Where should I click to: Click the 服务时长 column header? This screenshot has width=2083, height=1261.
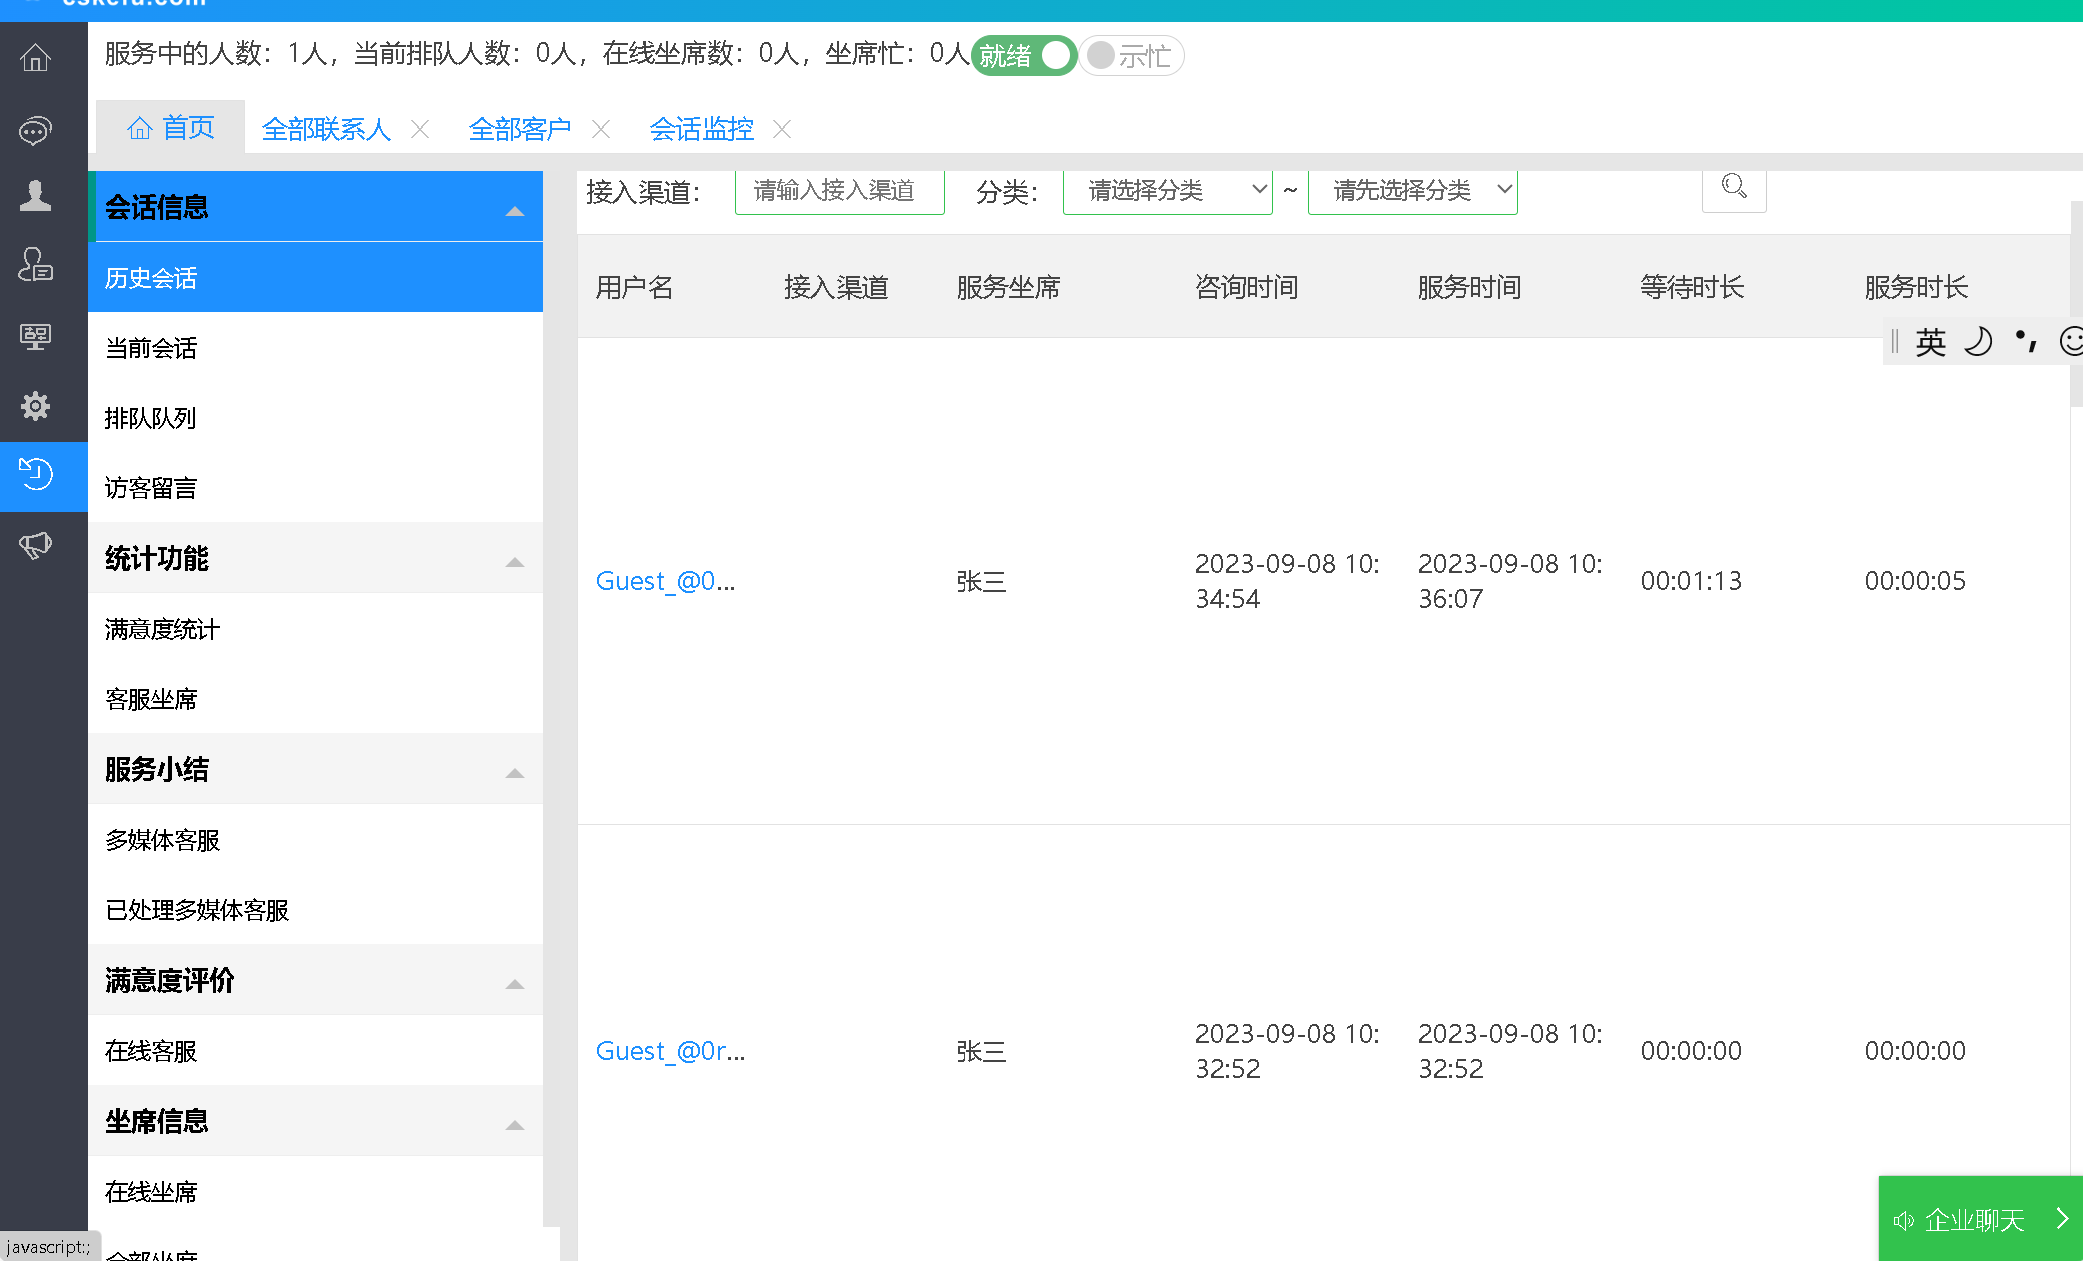(x=1916, y=287)
